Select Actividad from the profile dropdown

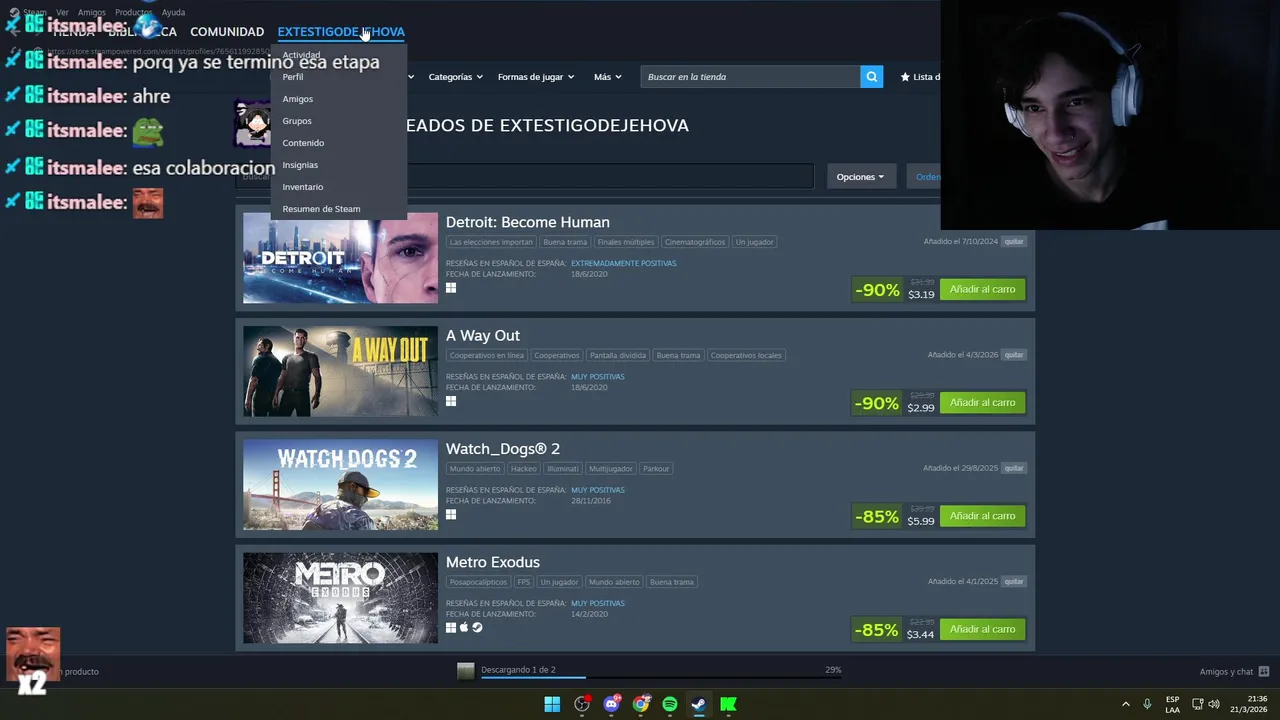click(x=301, y=55)
